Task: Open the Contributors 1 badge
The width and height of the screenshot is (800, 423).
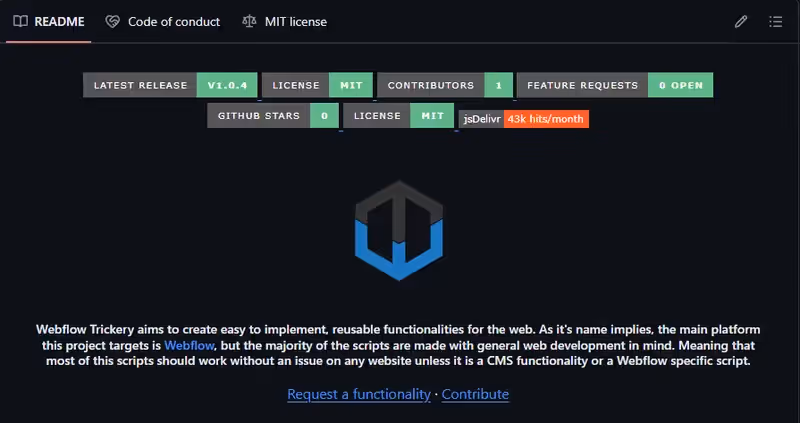Action: click(445, 85)
